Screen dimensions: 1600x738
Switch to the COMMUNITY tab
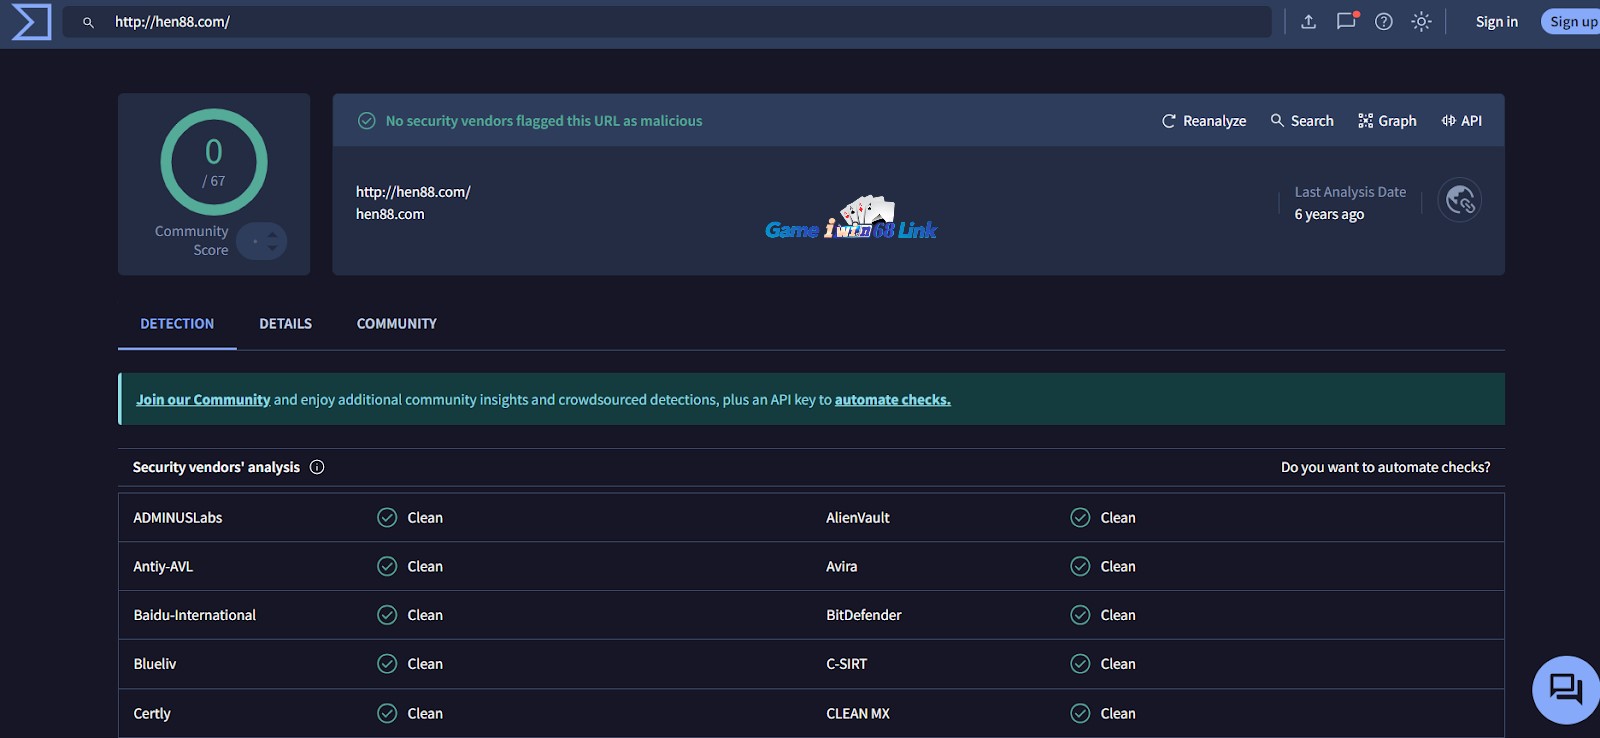(396, 324)
